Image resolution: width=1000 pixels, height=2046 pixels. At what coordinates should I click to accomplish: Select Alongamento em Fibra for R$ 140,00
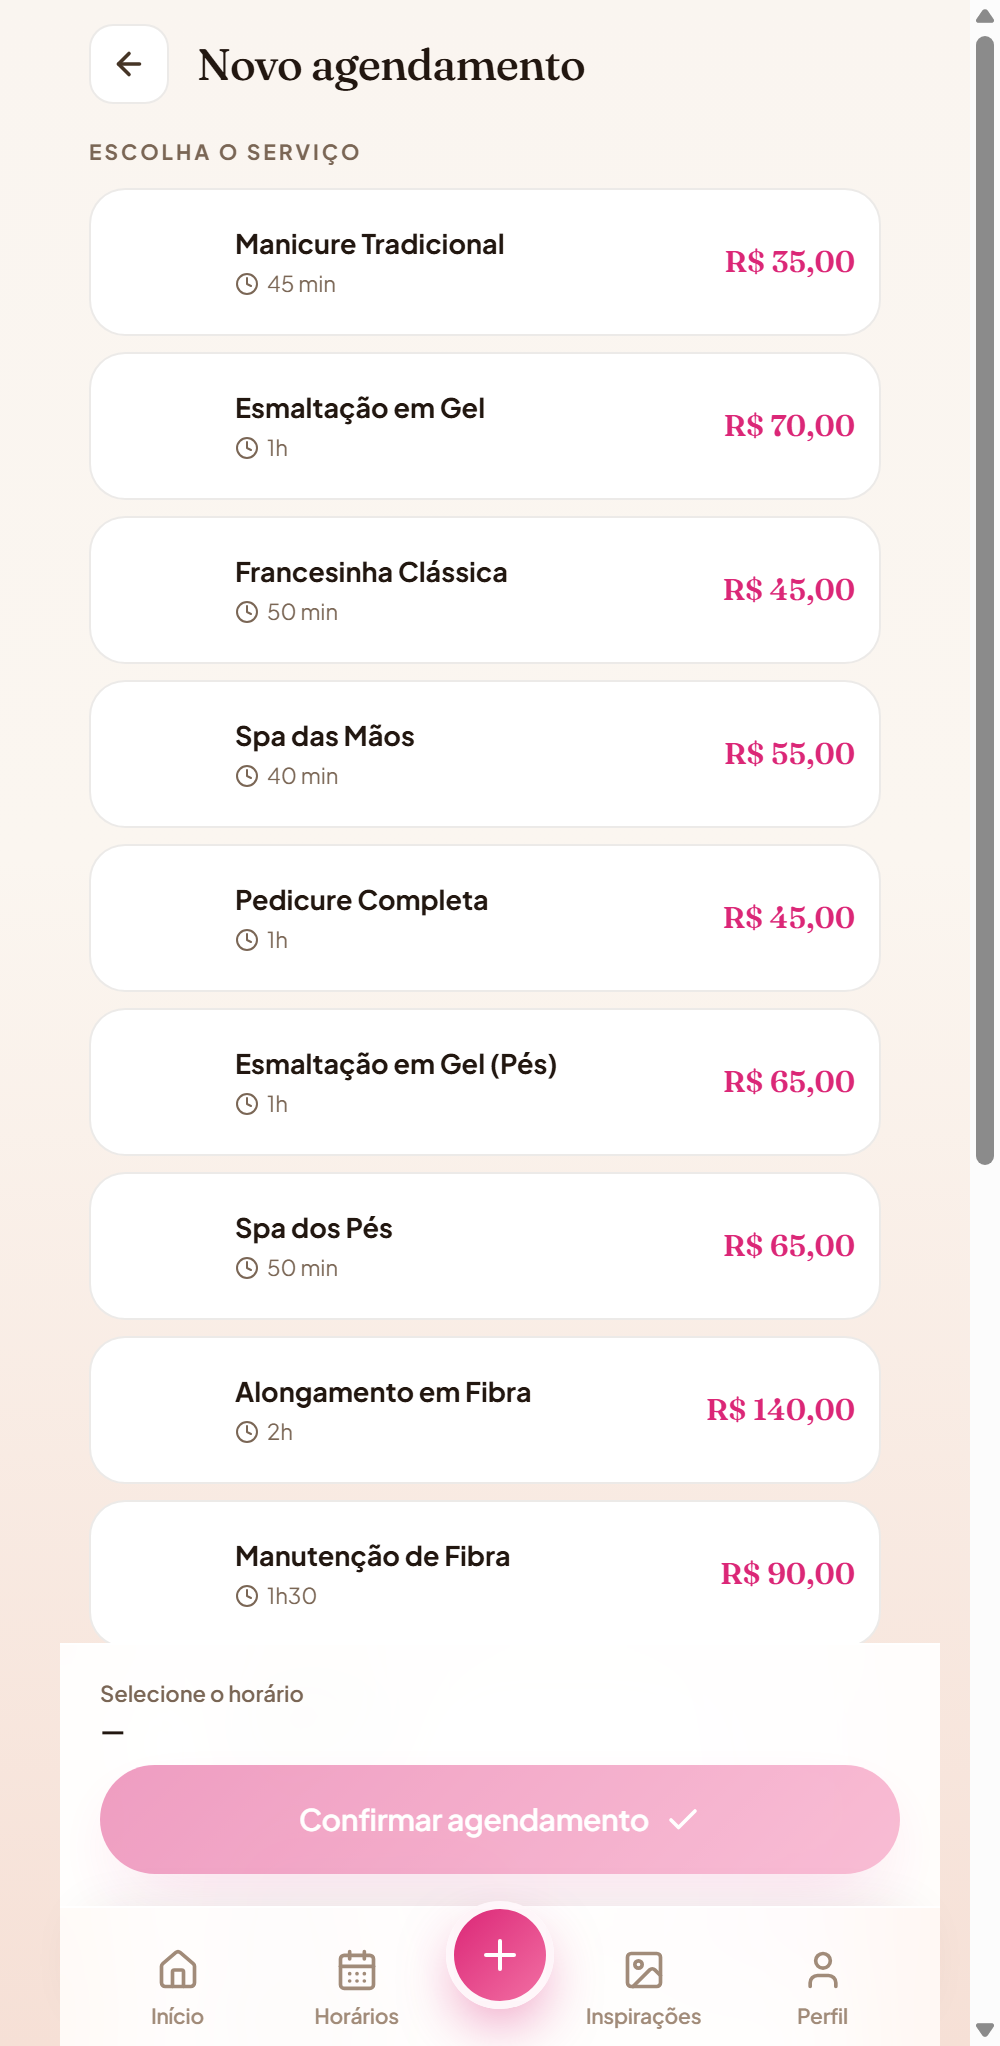485,1410
